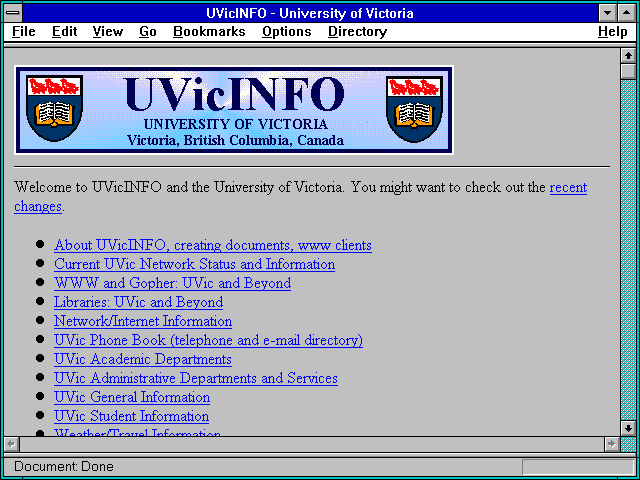Click the 'Document: Done' status text
Screen dimensions: 640x480
(x=64, y=467)
